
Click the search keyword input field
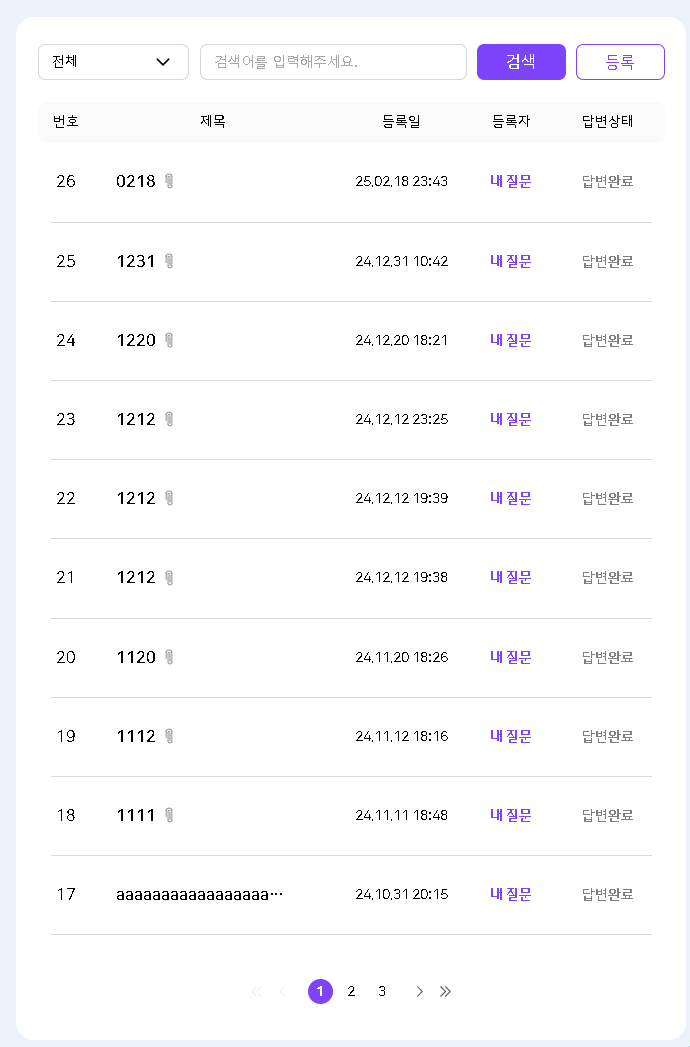pyautogui.click(x=333, y=62)
